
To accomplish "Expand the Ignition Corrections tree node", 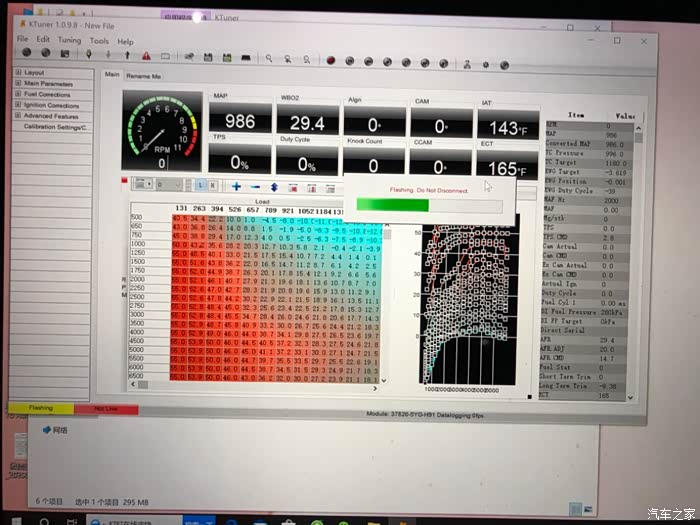I will (18, 105).
